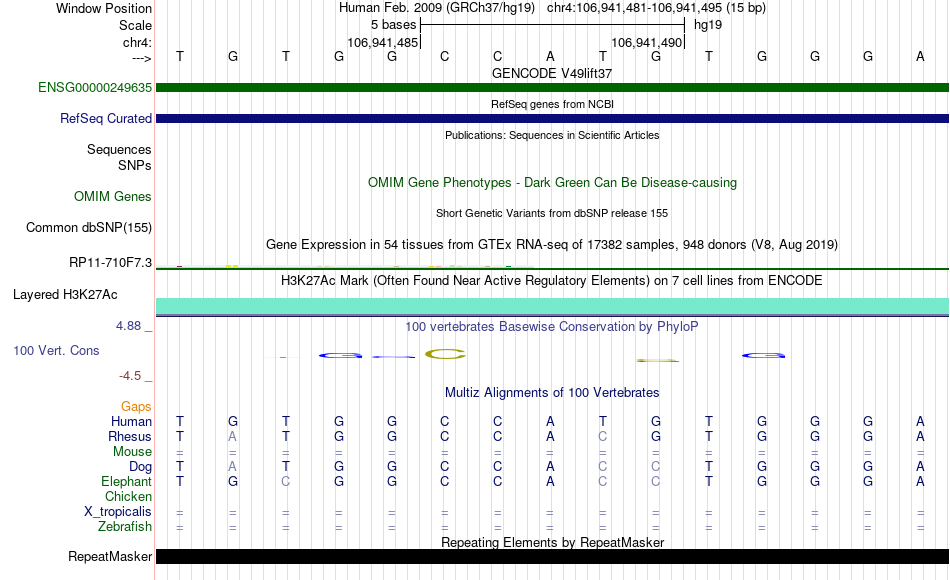Select the Zebrafish alignment row label

(125, 526)
